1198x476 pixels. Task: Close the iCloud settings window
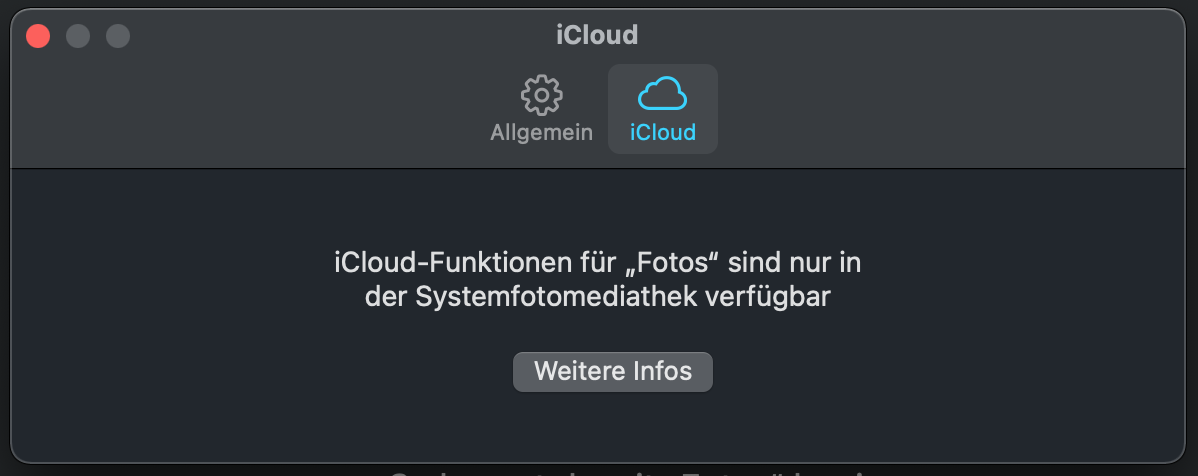(x=38, y=36)
